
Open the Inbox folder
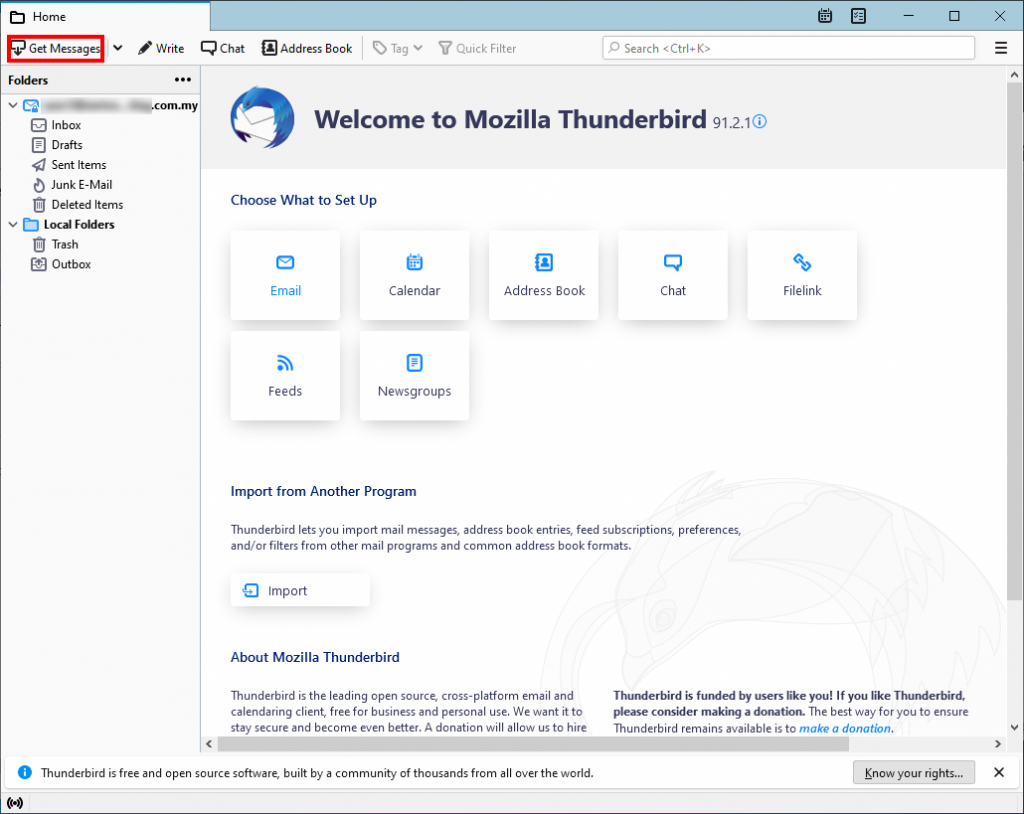click(x=66, y=125)
